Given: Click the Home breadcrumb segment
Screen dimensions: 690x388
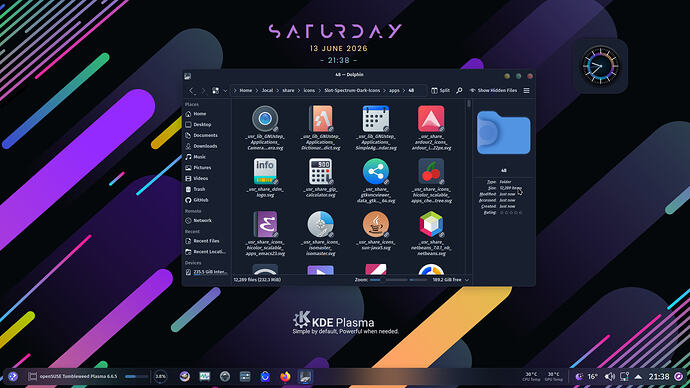Looking at the screenshot, I should tap(246, 91).
